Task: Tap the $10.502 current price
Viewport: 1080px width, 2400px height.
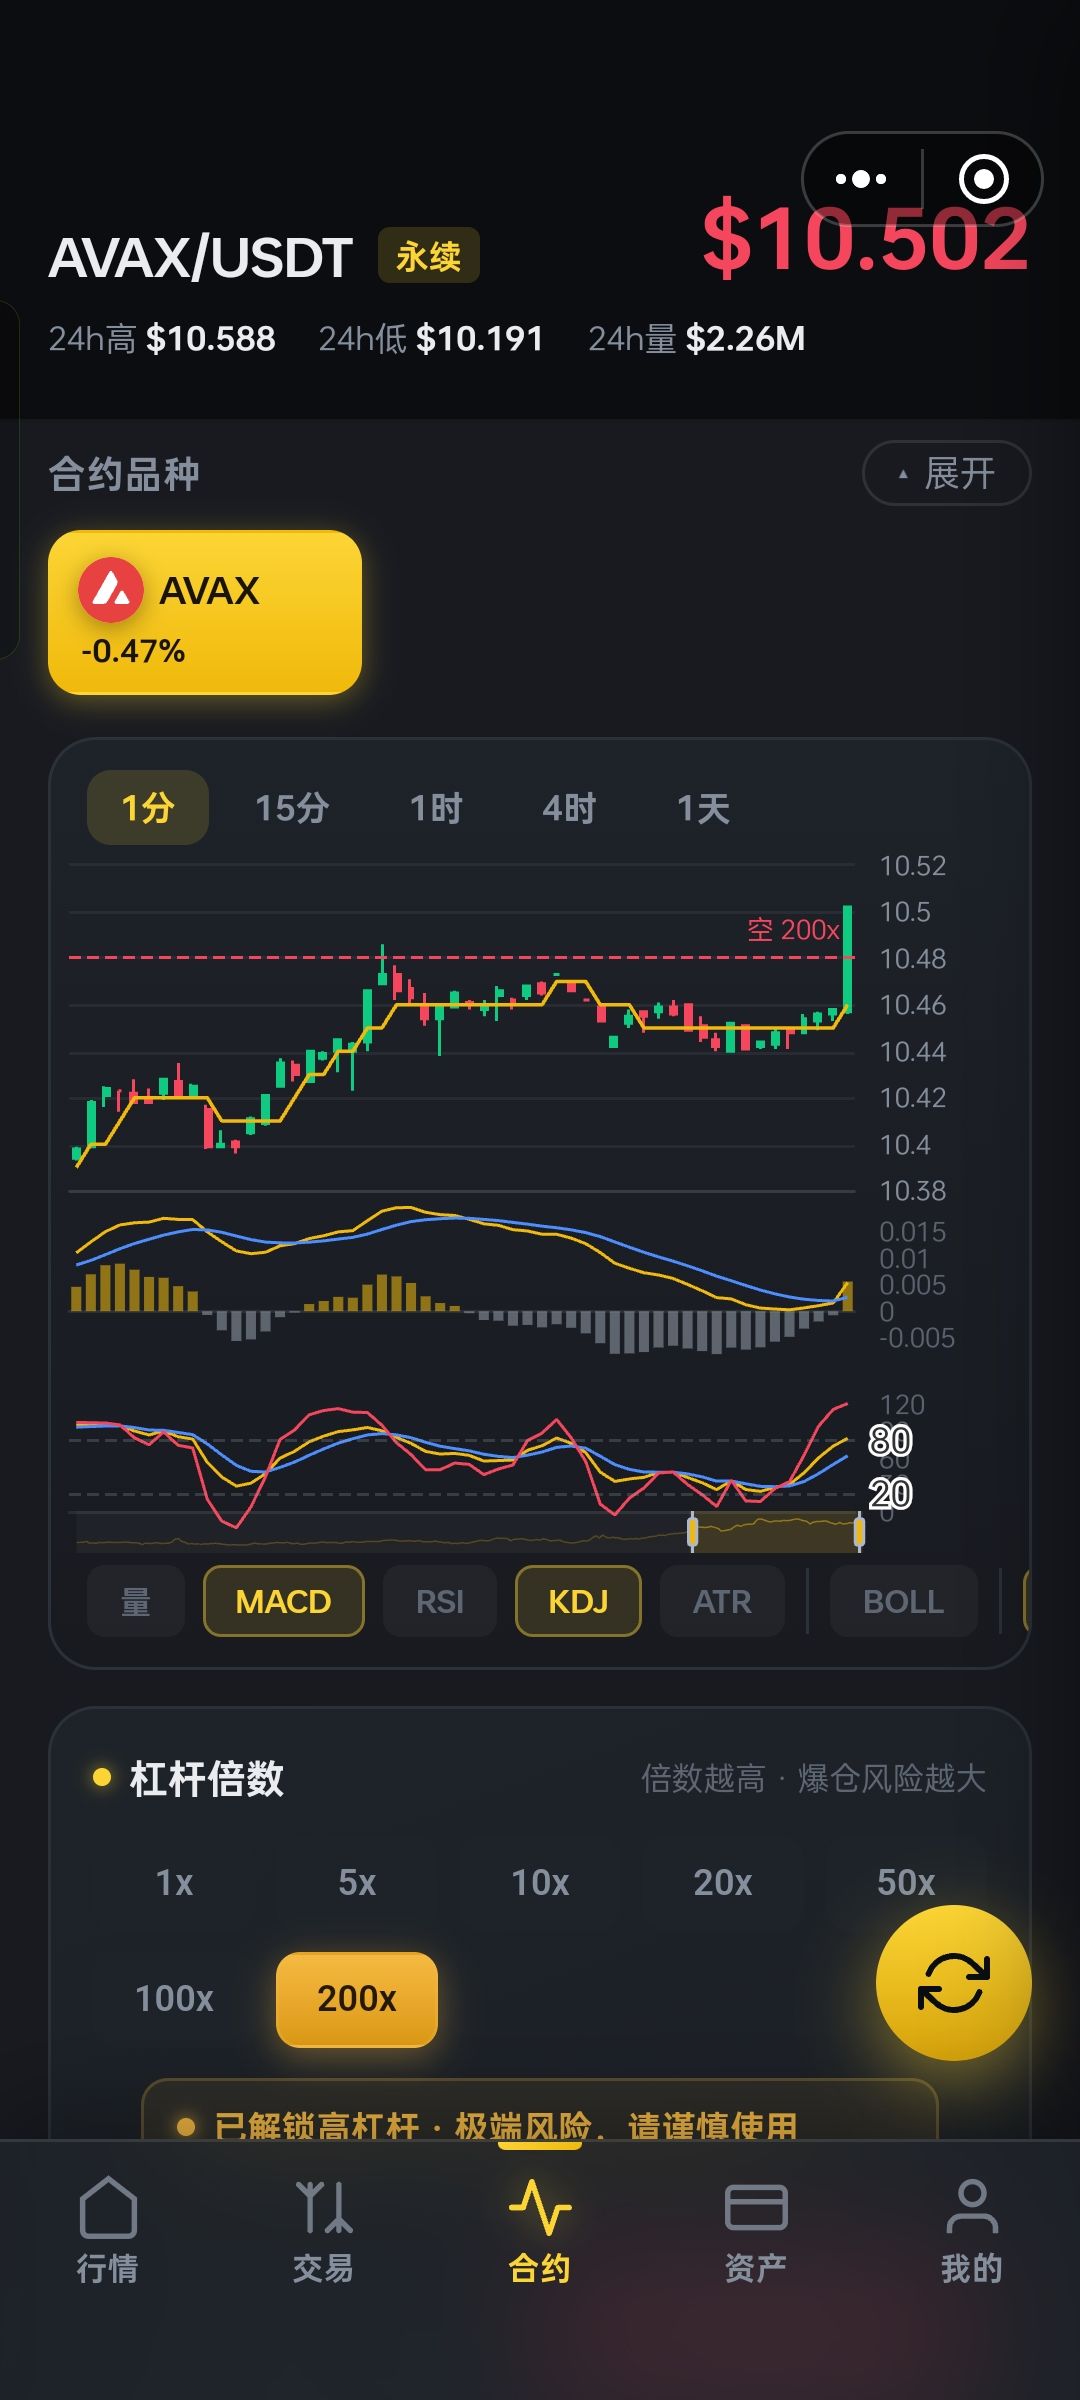Action: pos(865,239)
